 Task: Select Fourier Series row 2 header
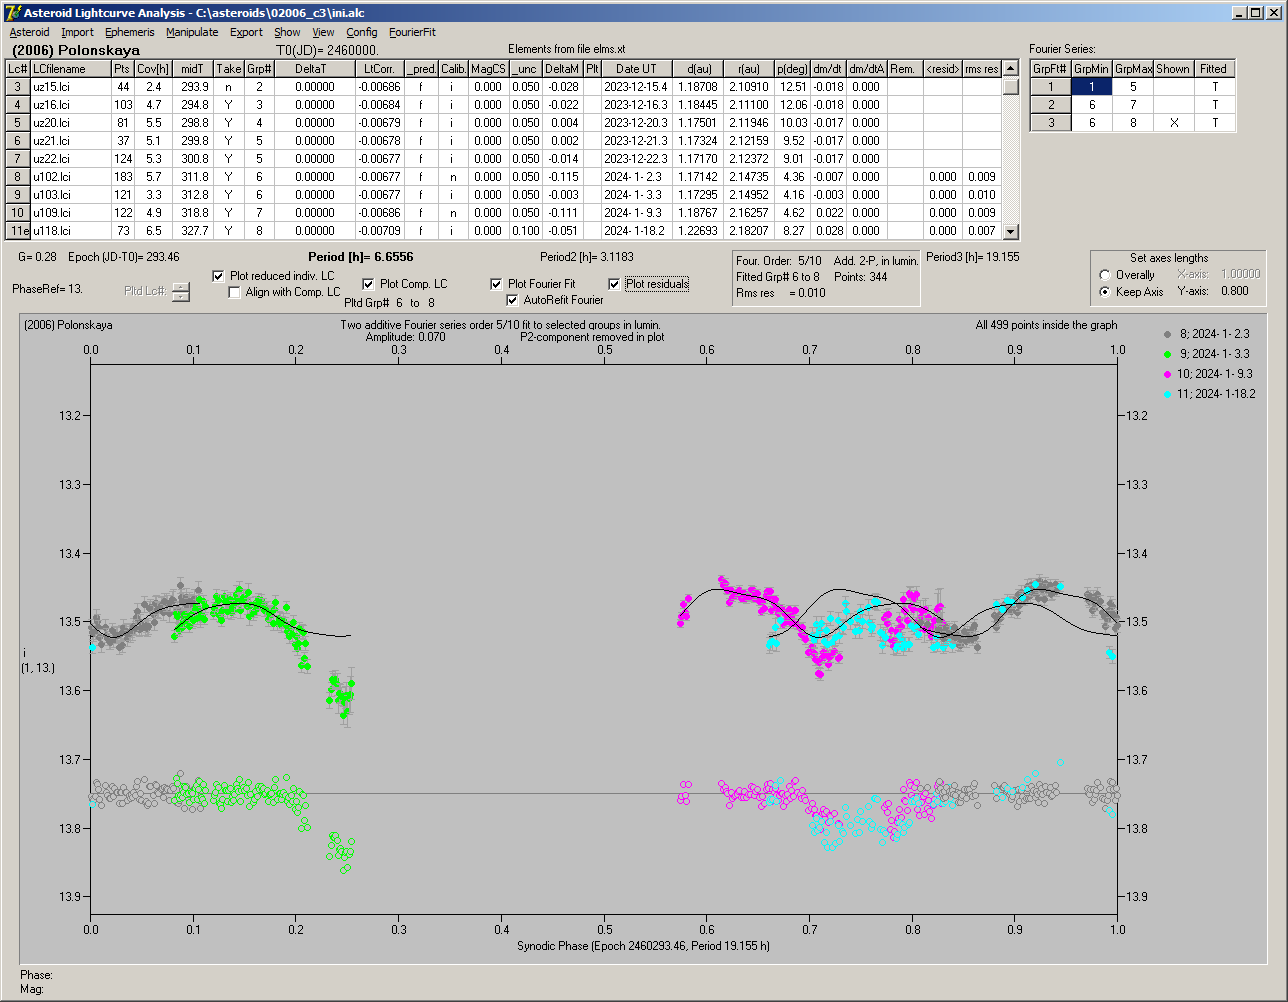pos(1051,105)
